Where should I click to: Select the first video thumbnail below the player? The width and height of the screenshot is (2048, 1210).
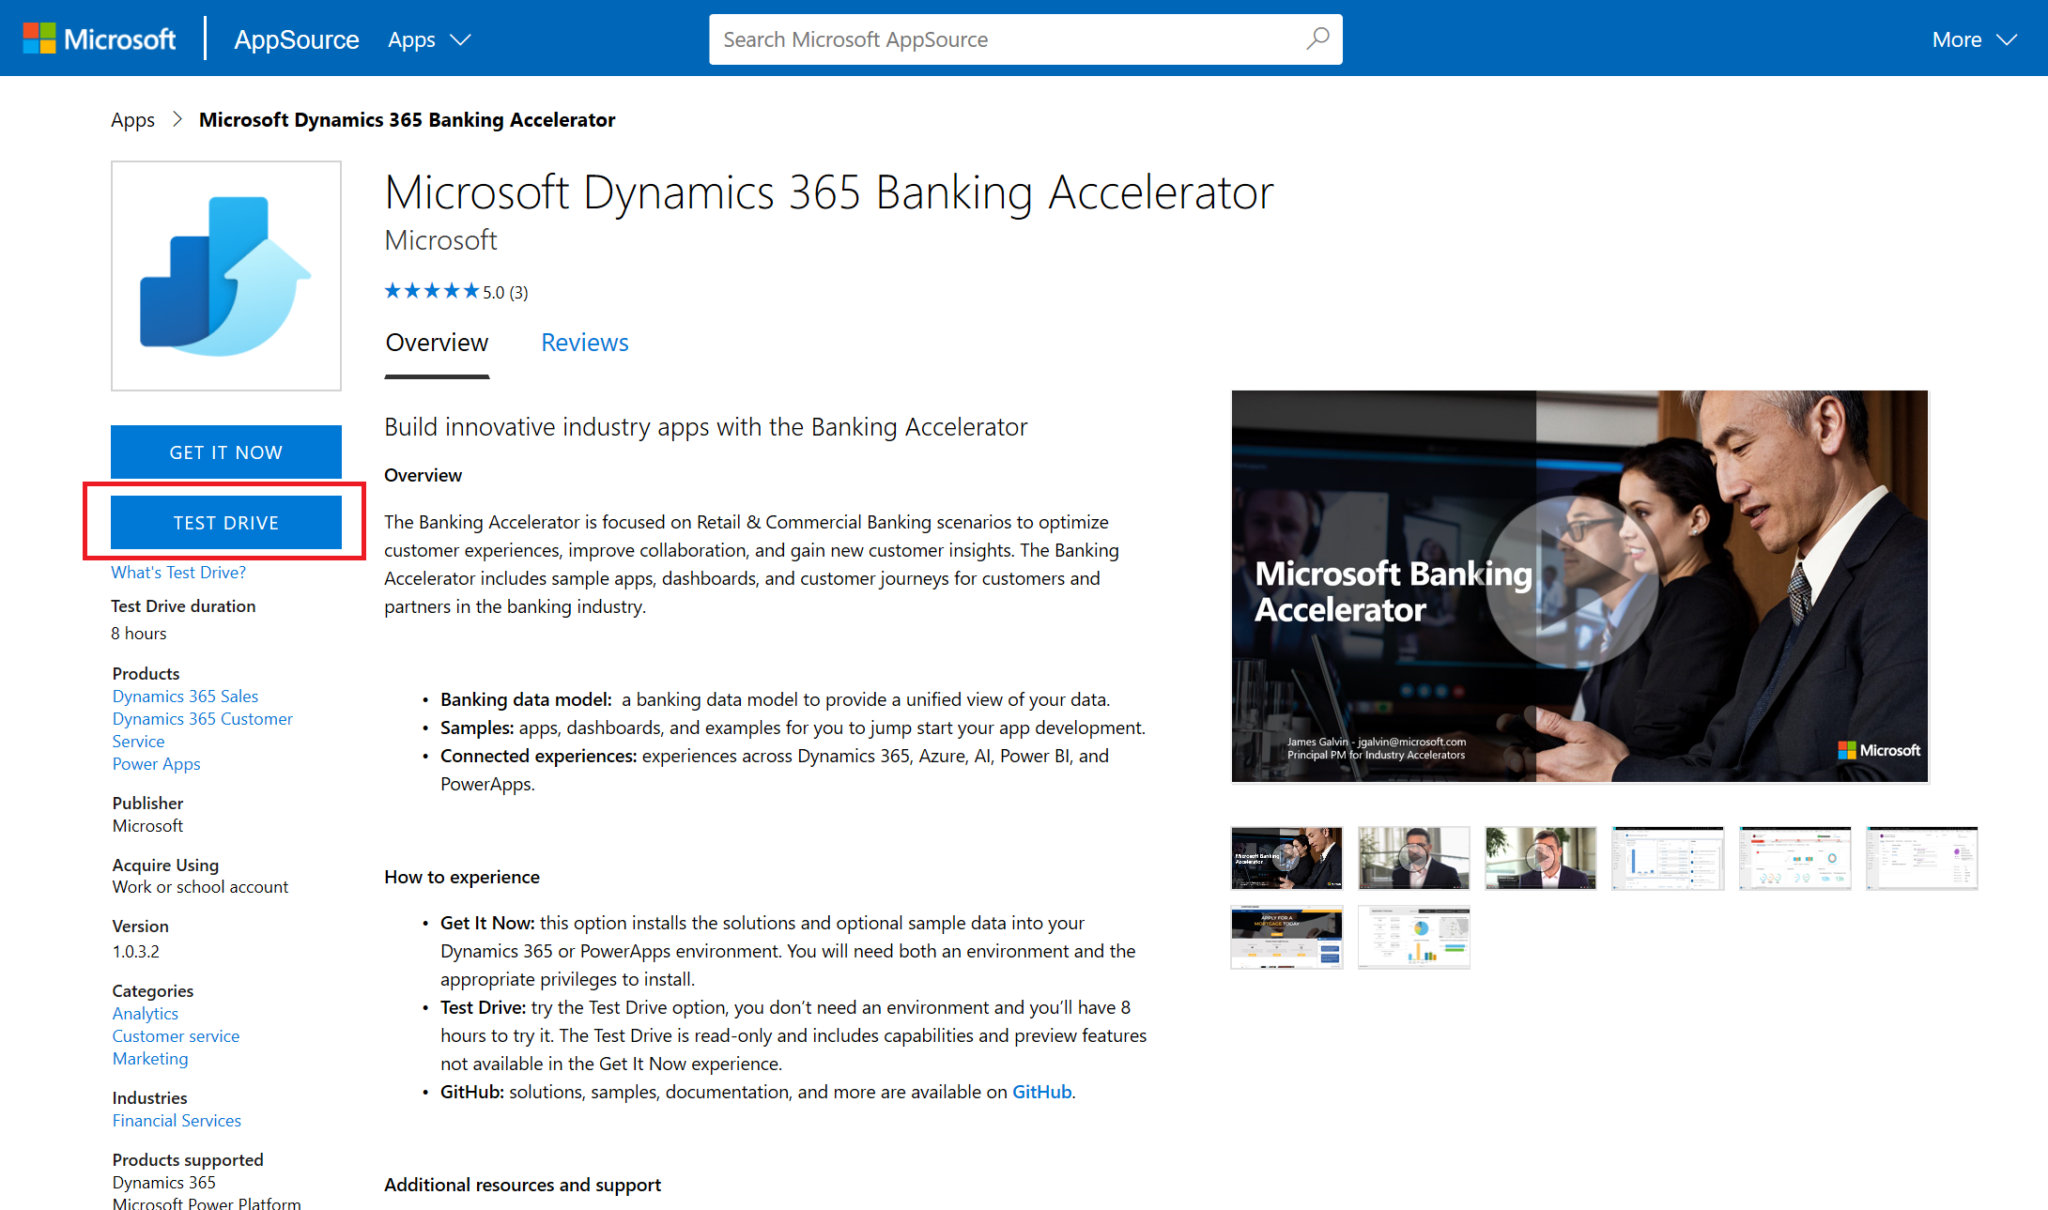(1287, 858)
